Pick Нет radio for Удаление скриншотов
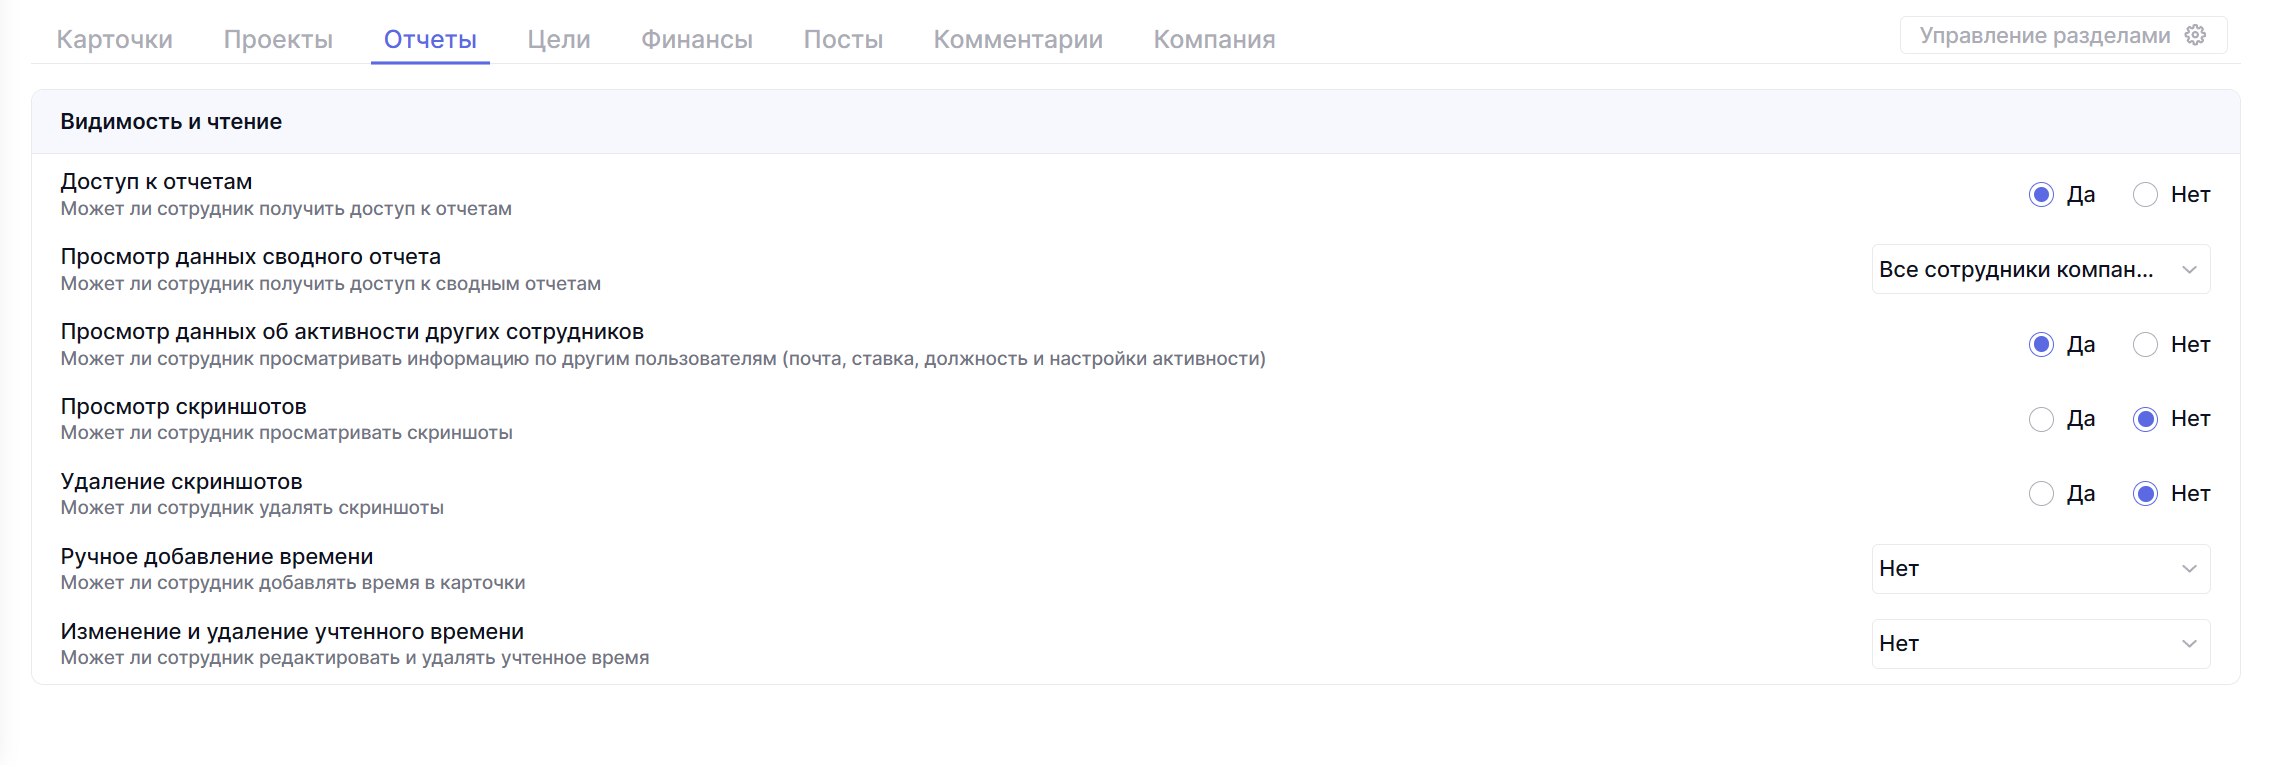The height and width of the screenshot is (765, 2278). [2145, 494]
